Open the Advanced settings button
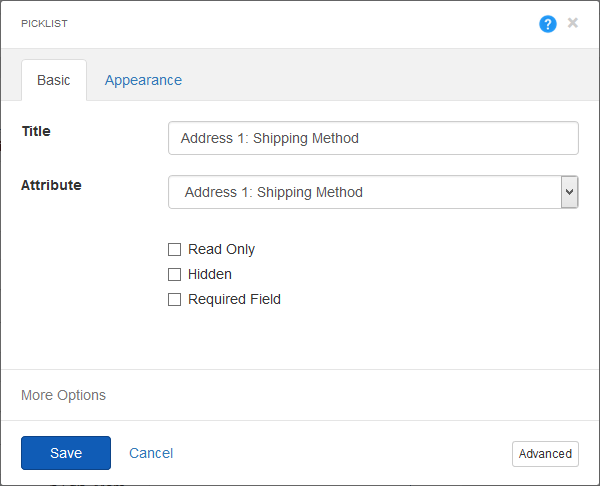 [545, 454]
